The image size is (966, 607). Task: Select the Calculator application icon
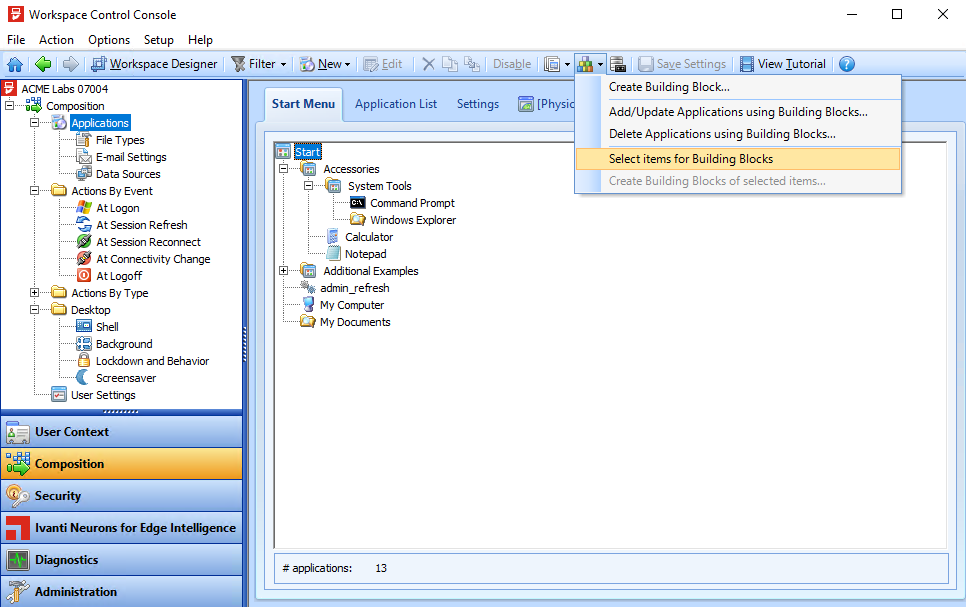(333, 237)
